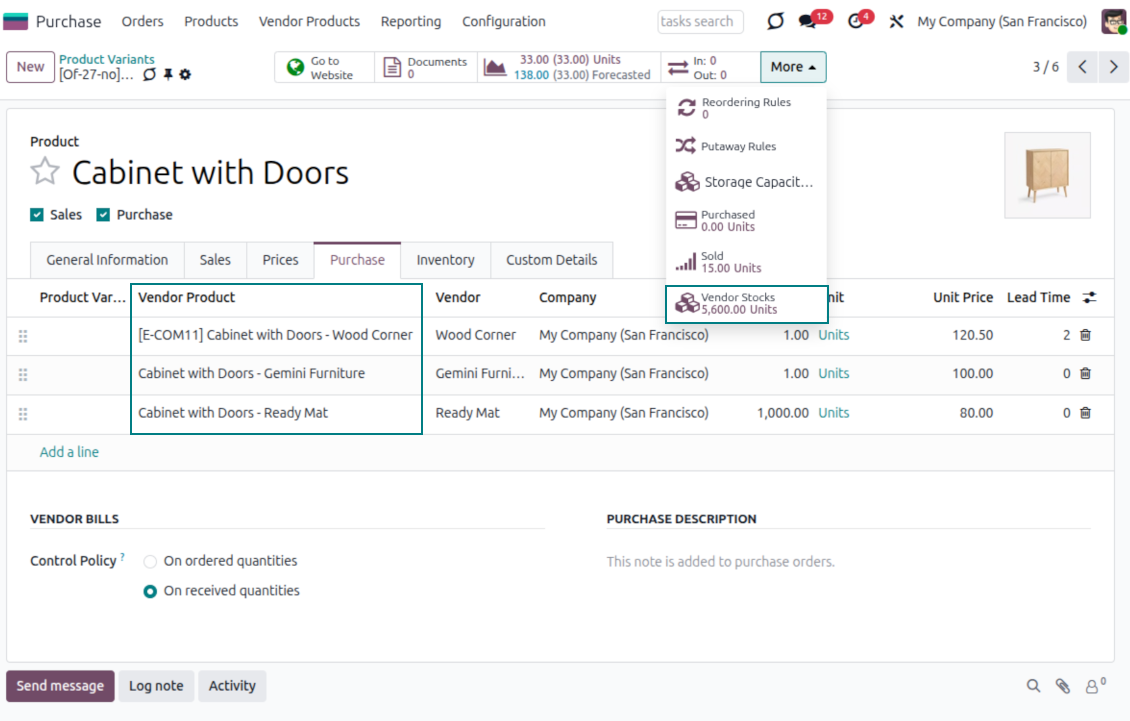1130x721 pixels.
Task: Open My Company (San Francisco) company switcher
Action: coord(1002,21)
